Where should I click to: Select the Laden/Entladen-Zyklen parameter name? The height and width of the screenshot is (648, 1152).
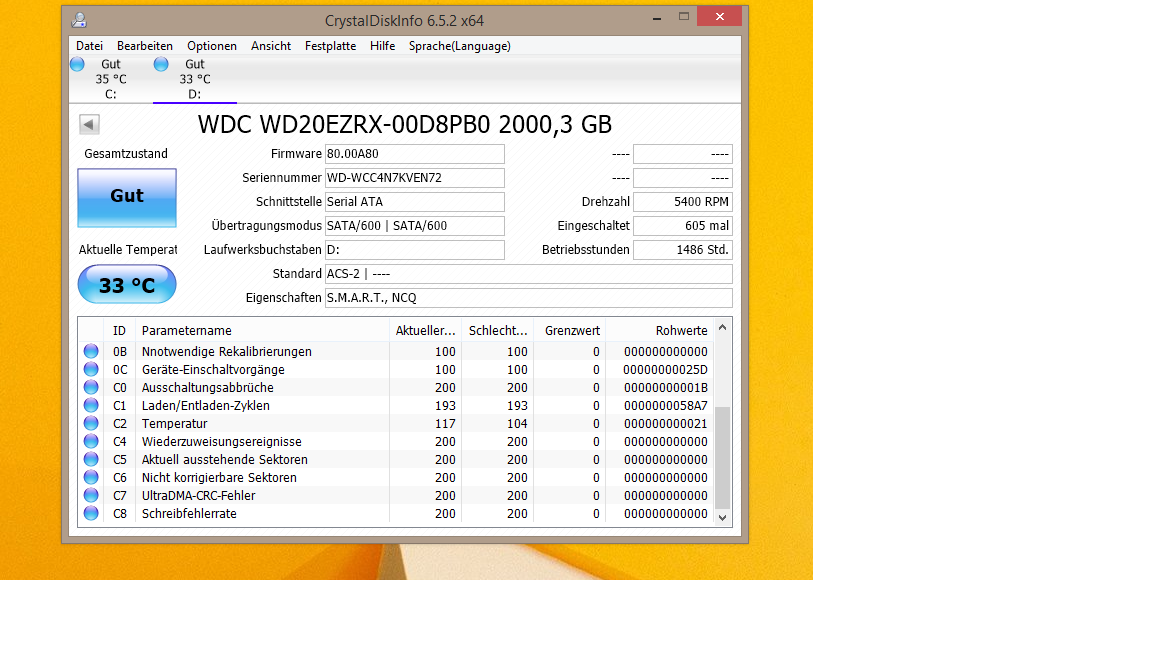206,406
